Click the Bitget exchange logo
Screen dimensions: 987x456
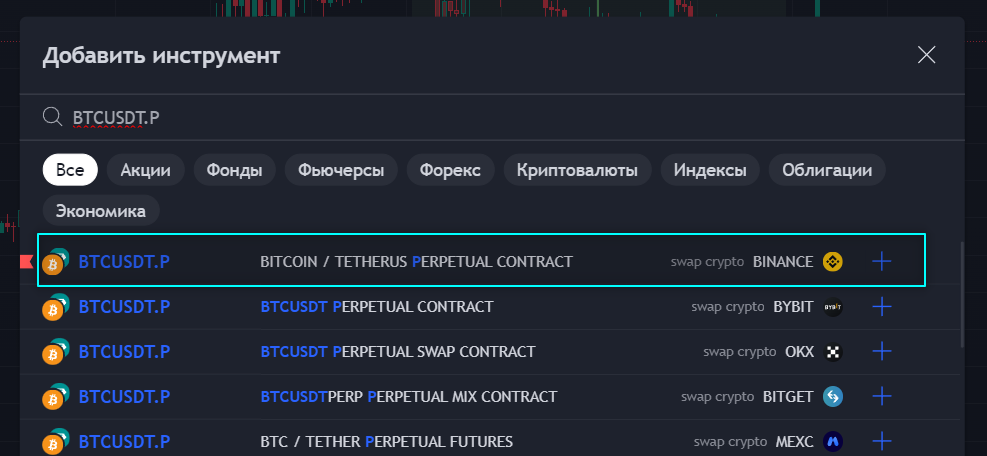point(832,397)
